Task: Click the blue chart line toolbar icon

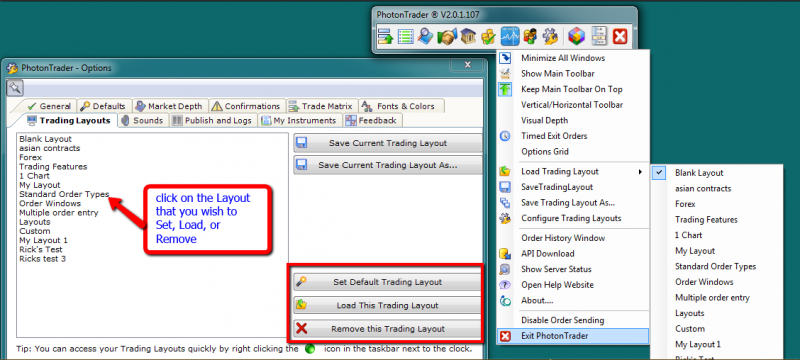Action: tap(510, 37)
